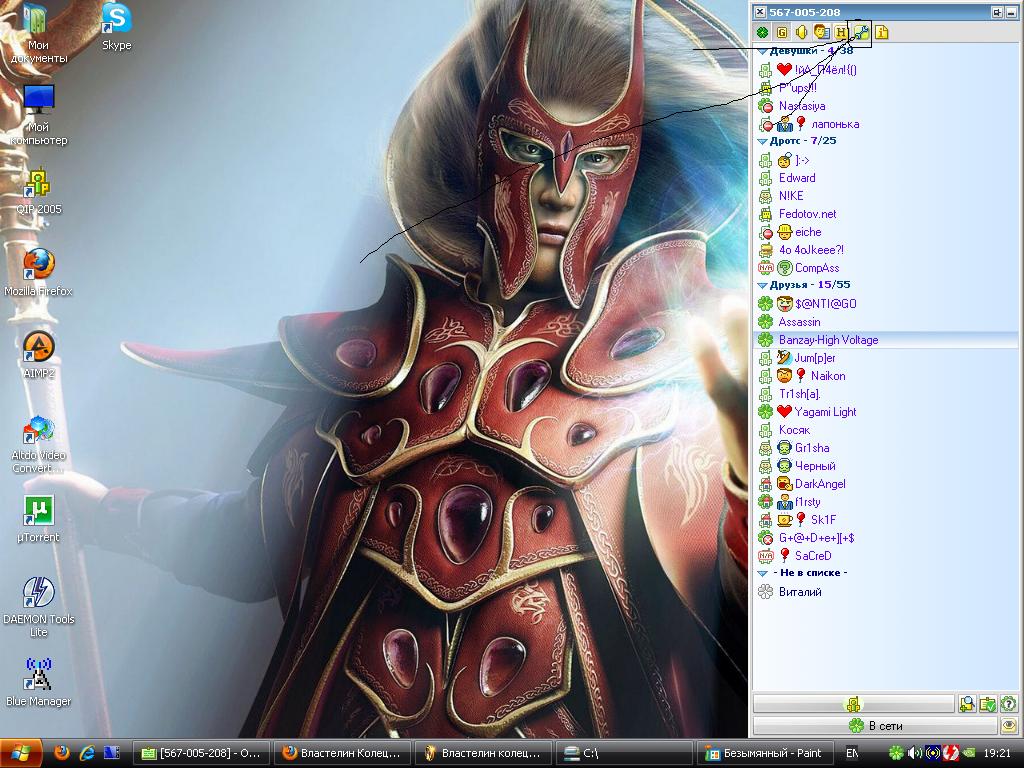The height and width of the screenshot is (768, 1024).
Task: Toggle groups display with G icon
Action: point(782,32)
